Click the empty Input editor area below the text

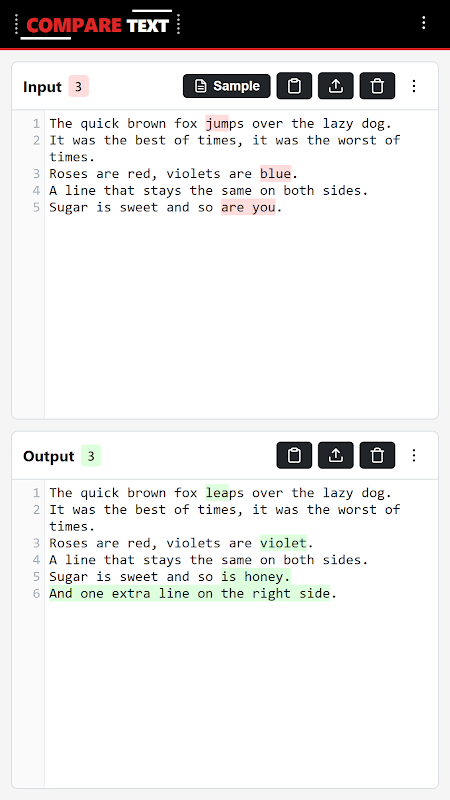coord(241,316)
